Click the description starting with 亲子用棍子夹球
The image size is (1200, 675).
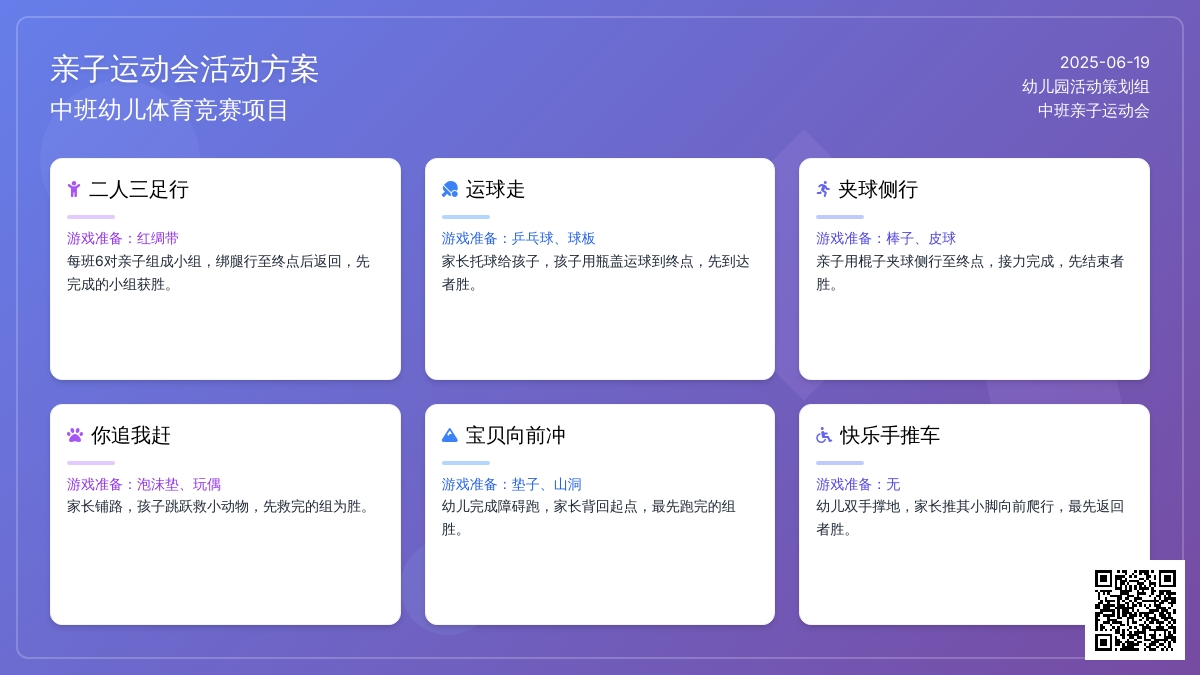tap(970, 273)
